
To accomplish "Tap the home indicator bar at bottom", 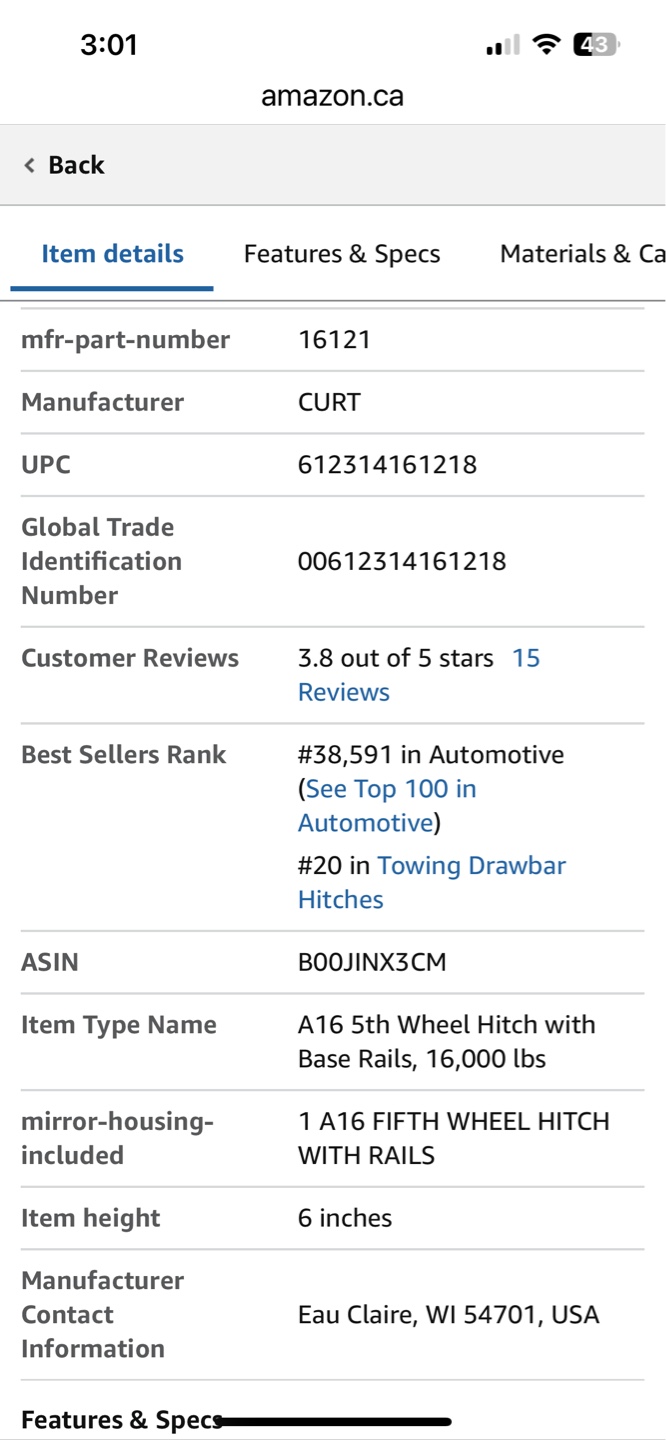I will click(333, 1421).
